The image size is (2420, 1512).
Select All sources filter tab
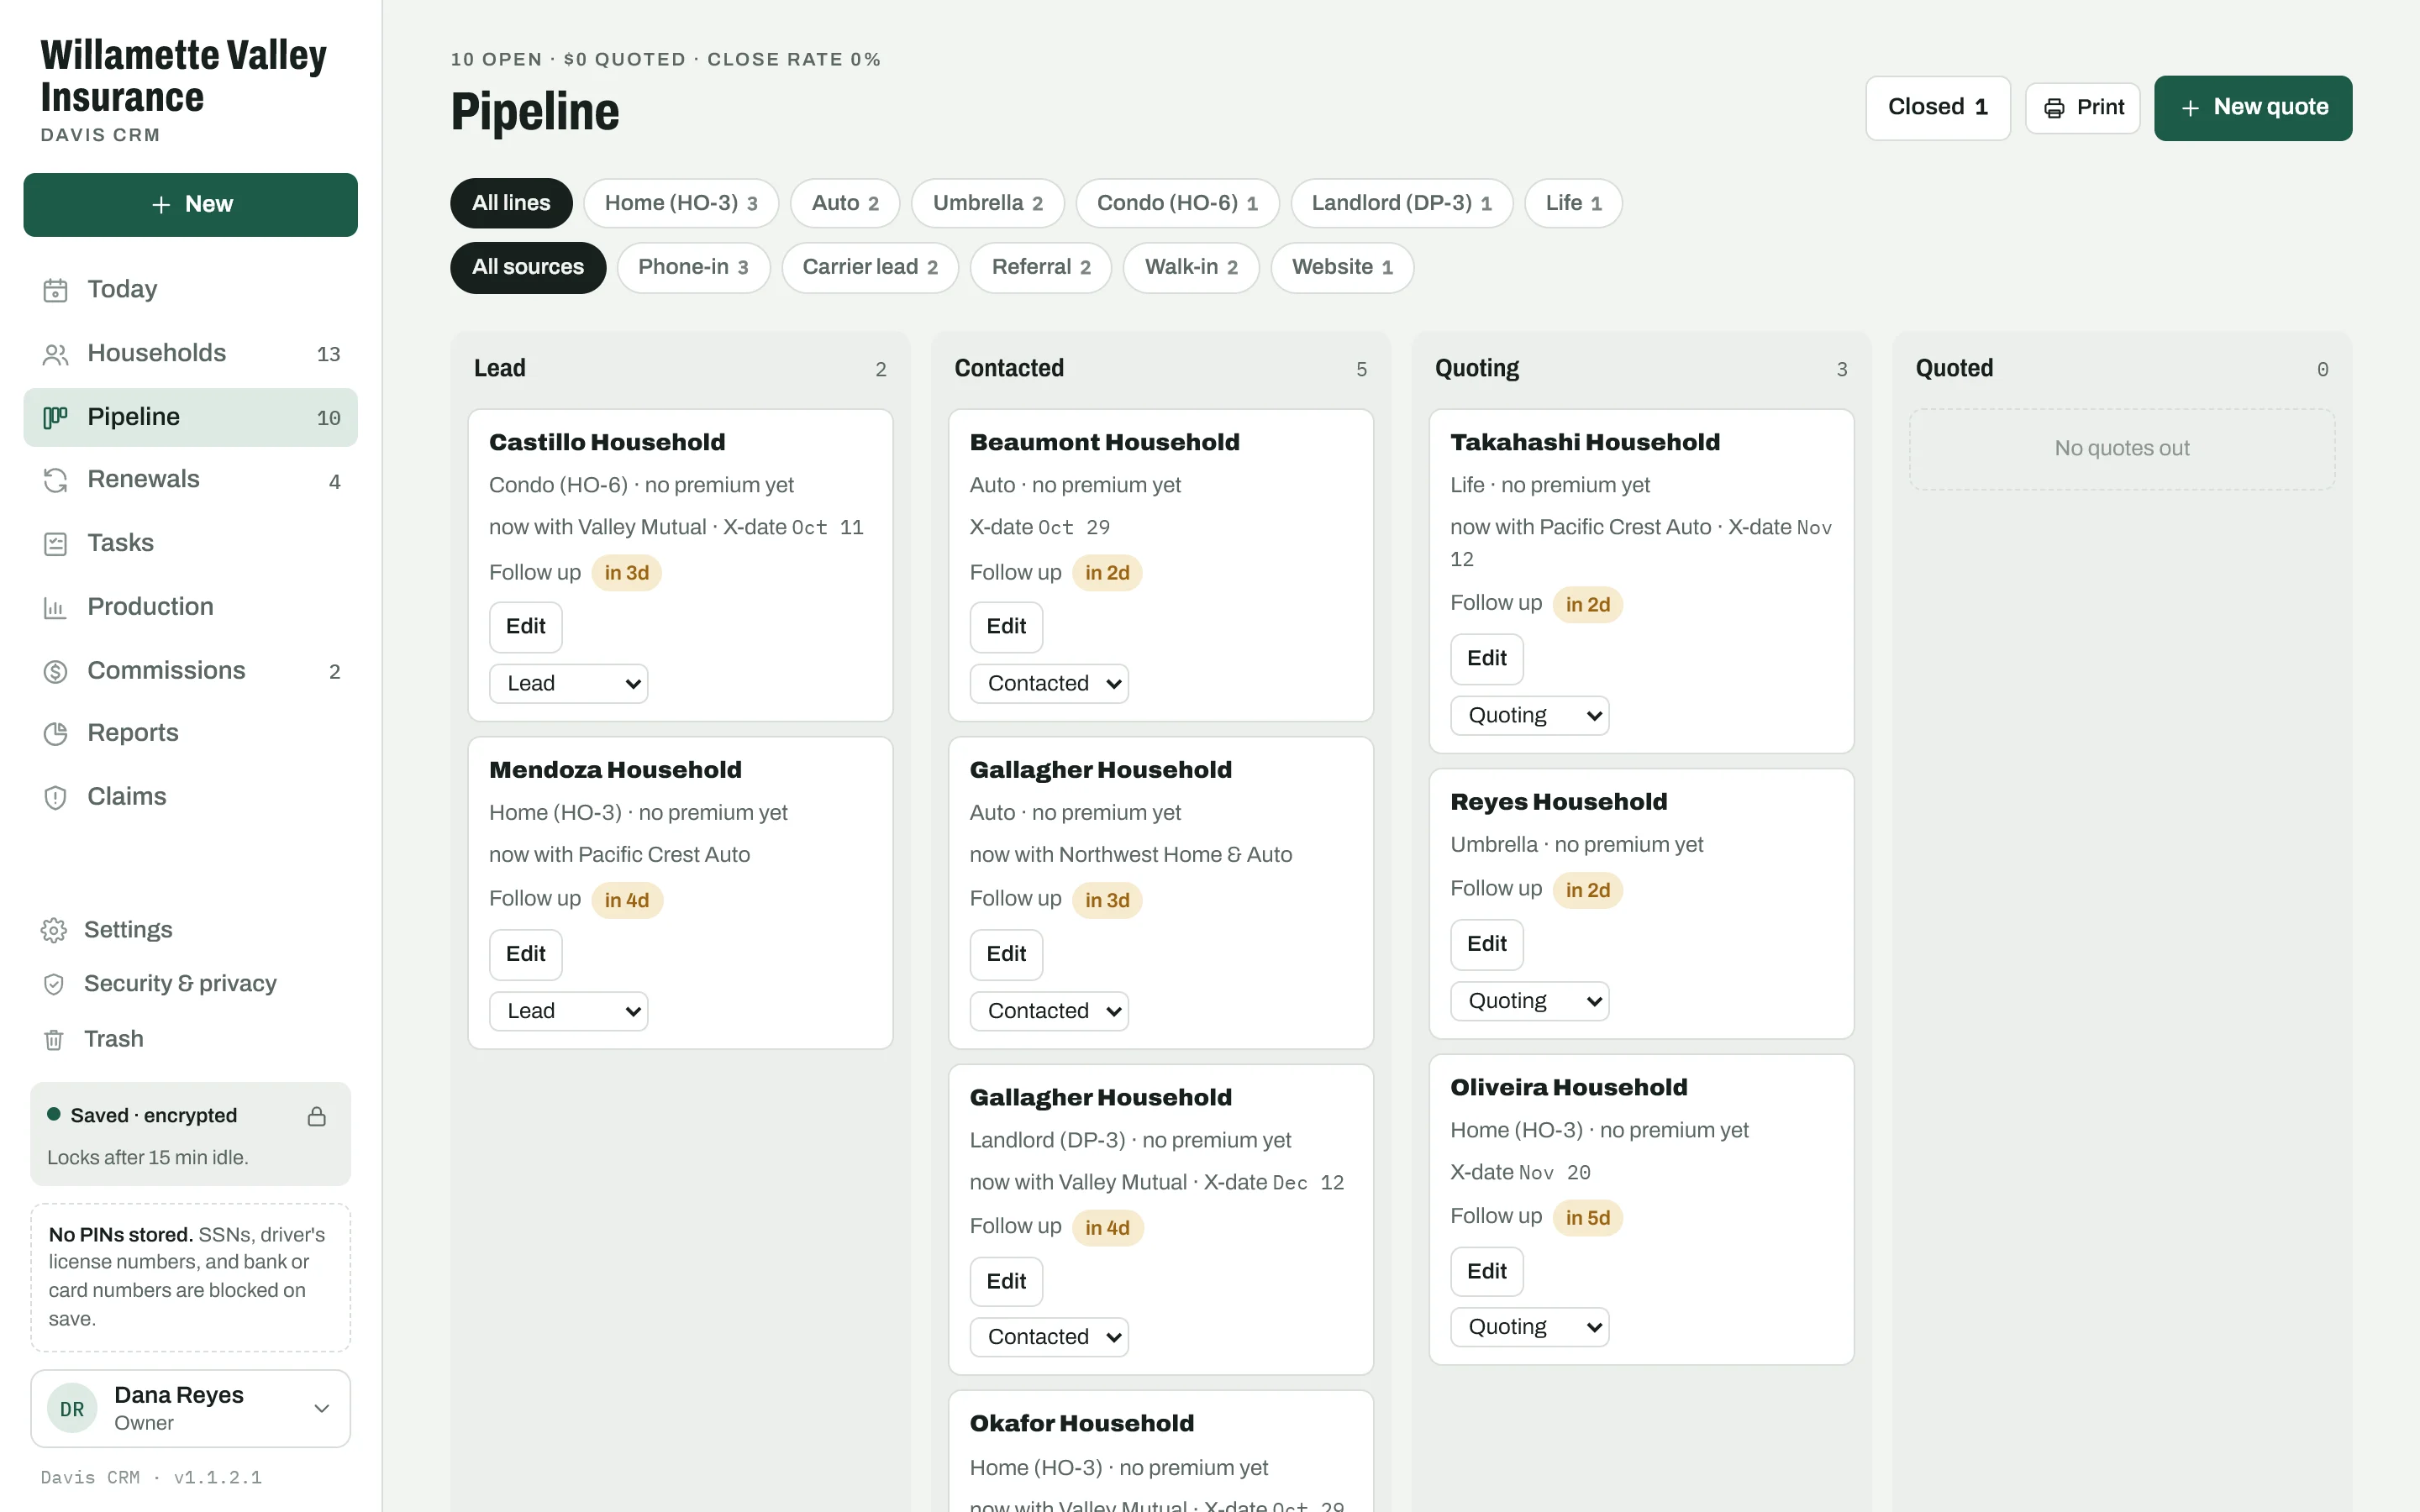point(528,267)
